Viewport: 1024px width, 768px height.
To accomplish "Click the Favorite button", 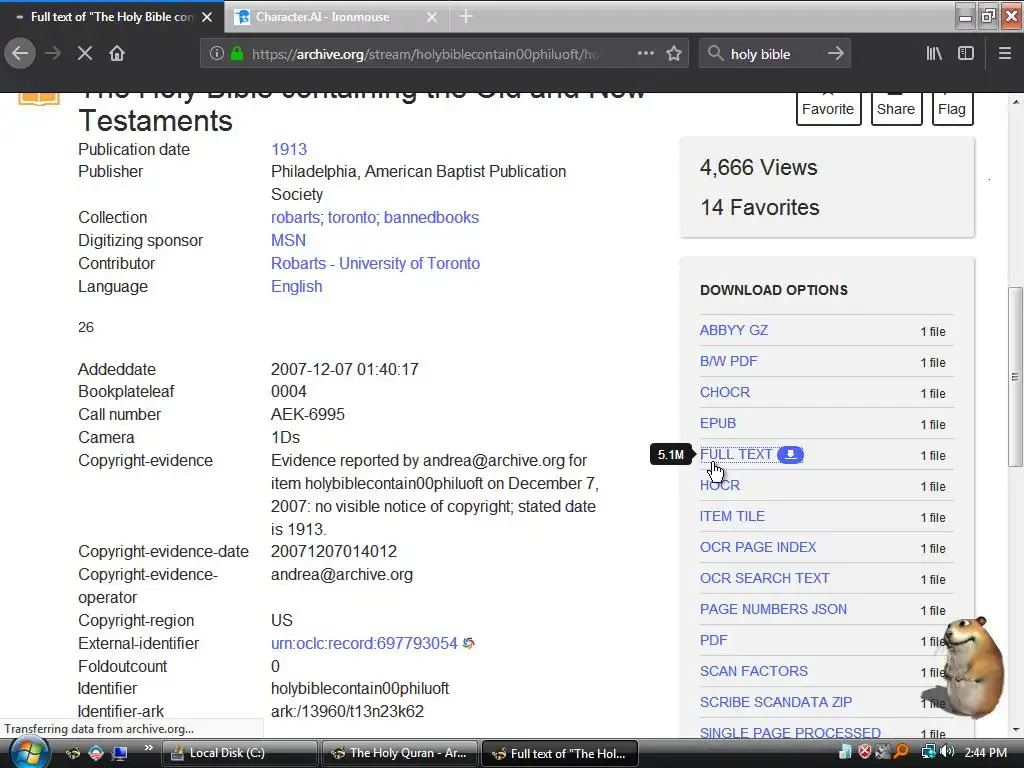I will 828,108.
